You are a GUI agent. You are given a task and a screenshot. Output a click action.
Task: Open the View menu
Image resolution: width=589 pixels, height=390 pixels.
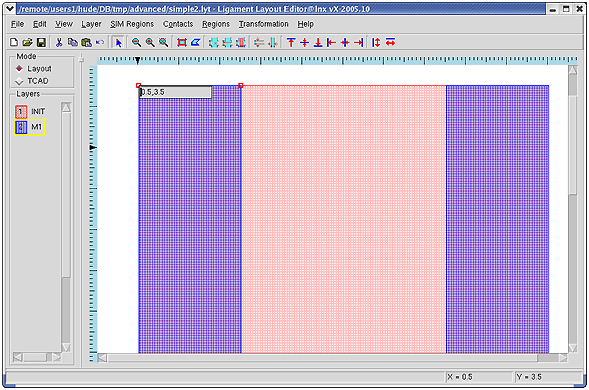pos(64,24)
